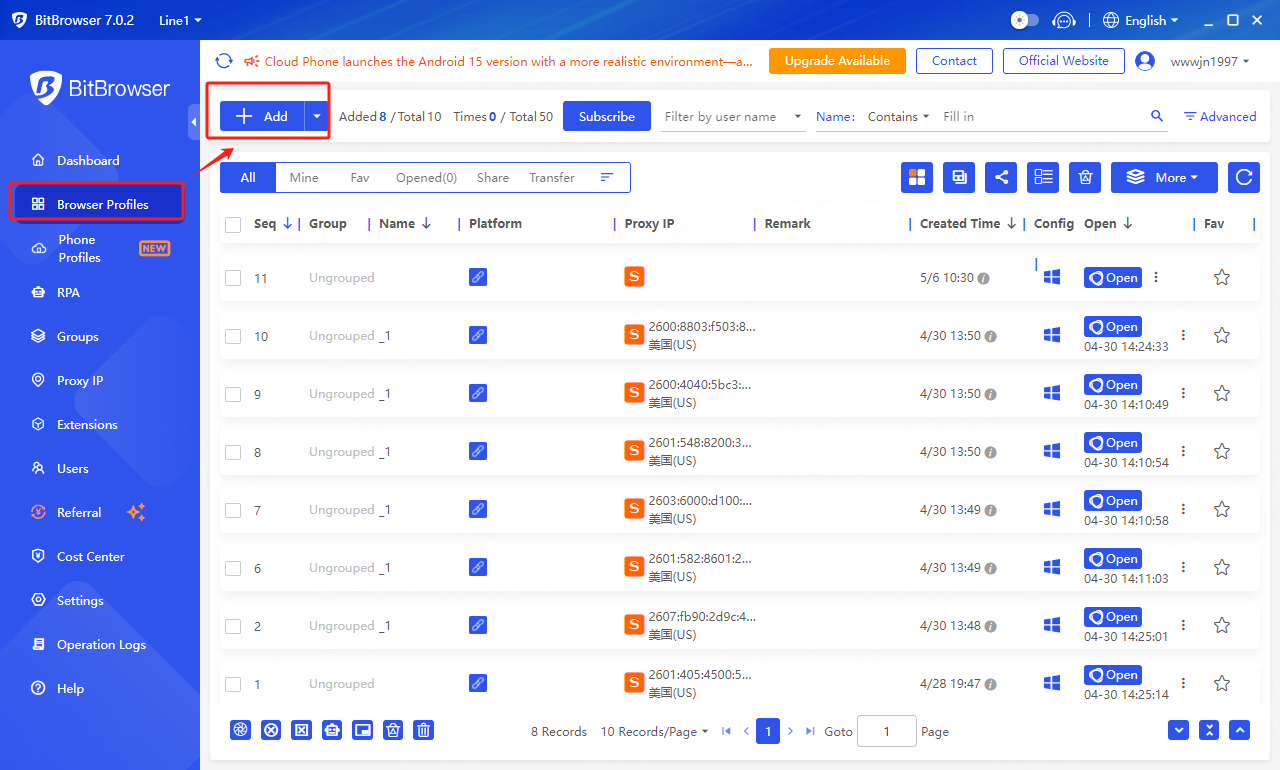Expand the 10 Records/Page selector
This screenshot has width=1280, height=770.
[654, 731]
